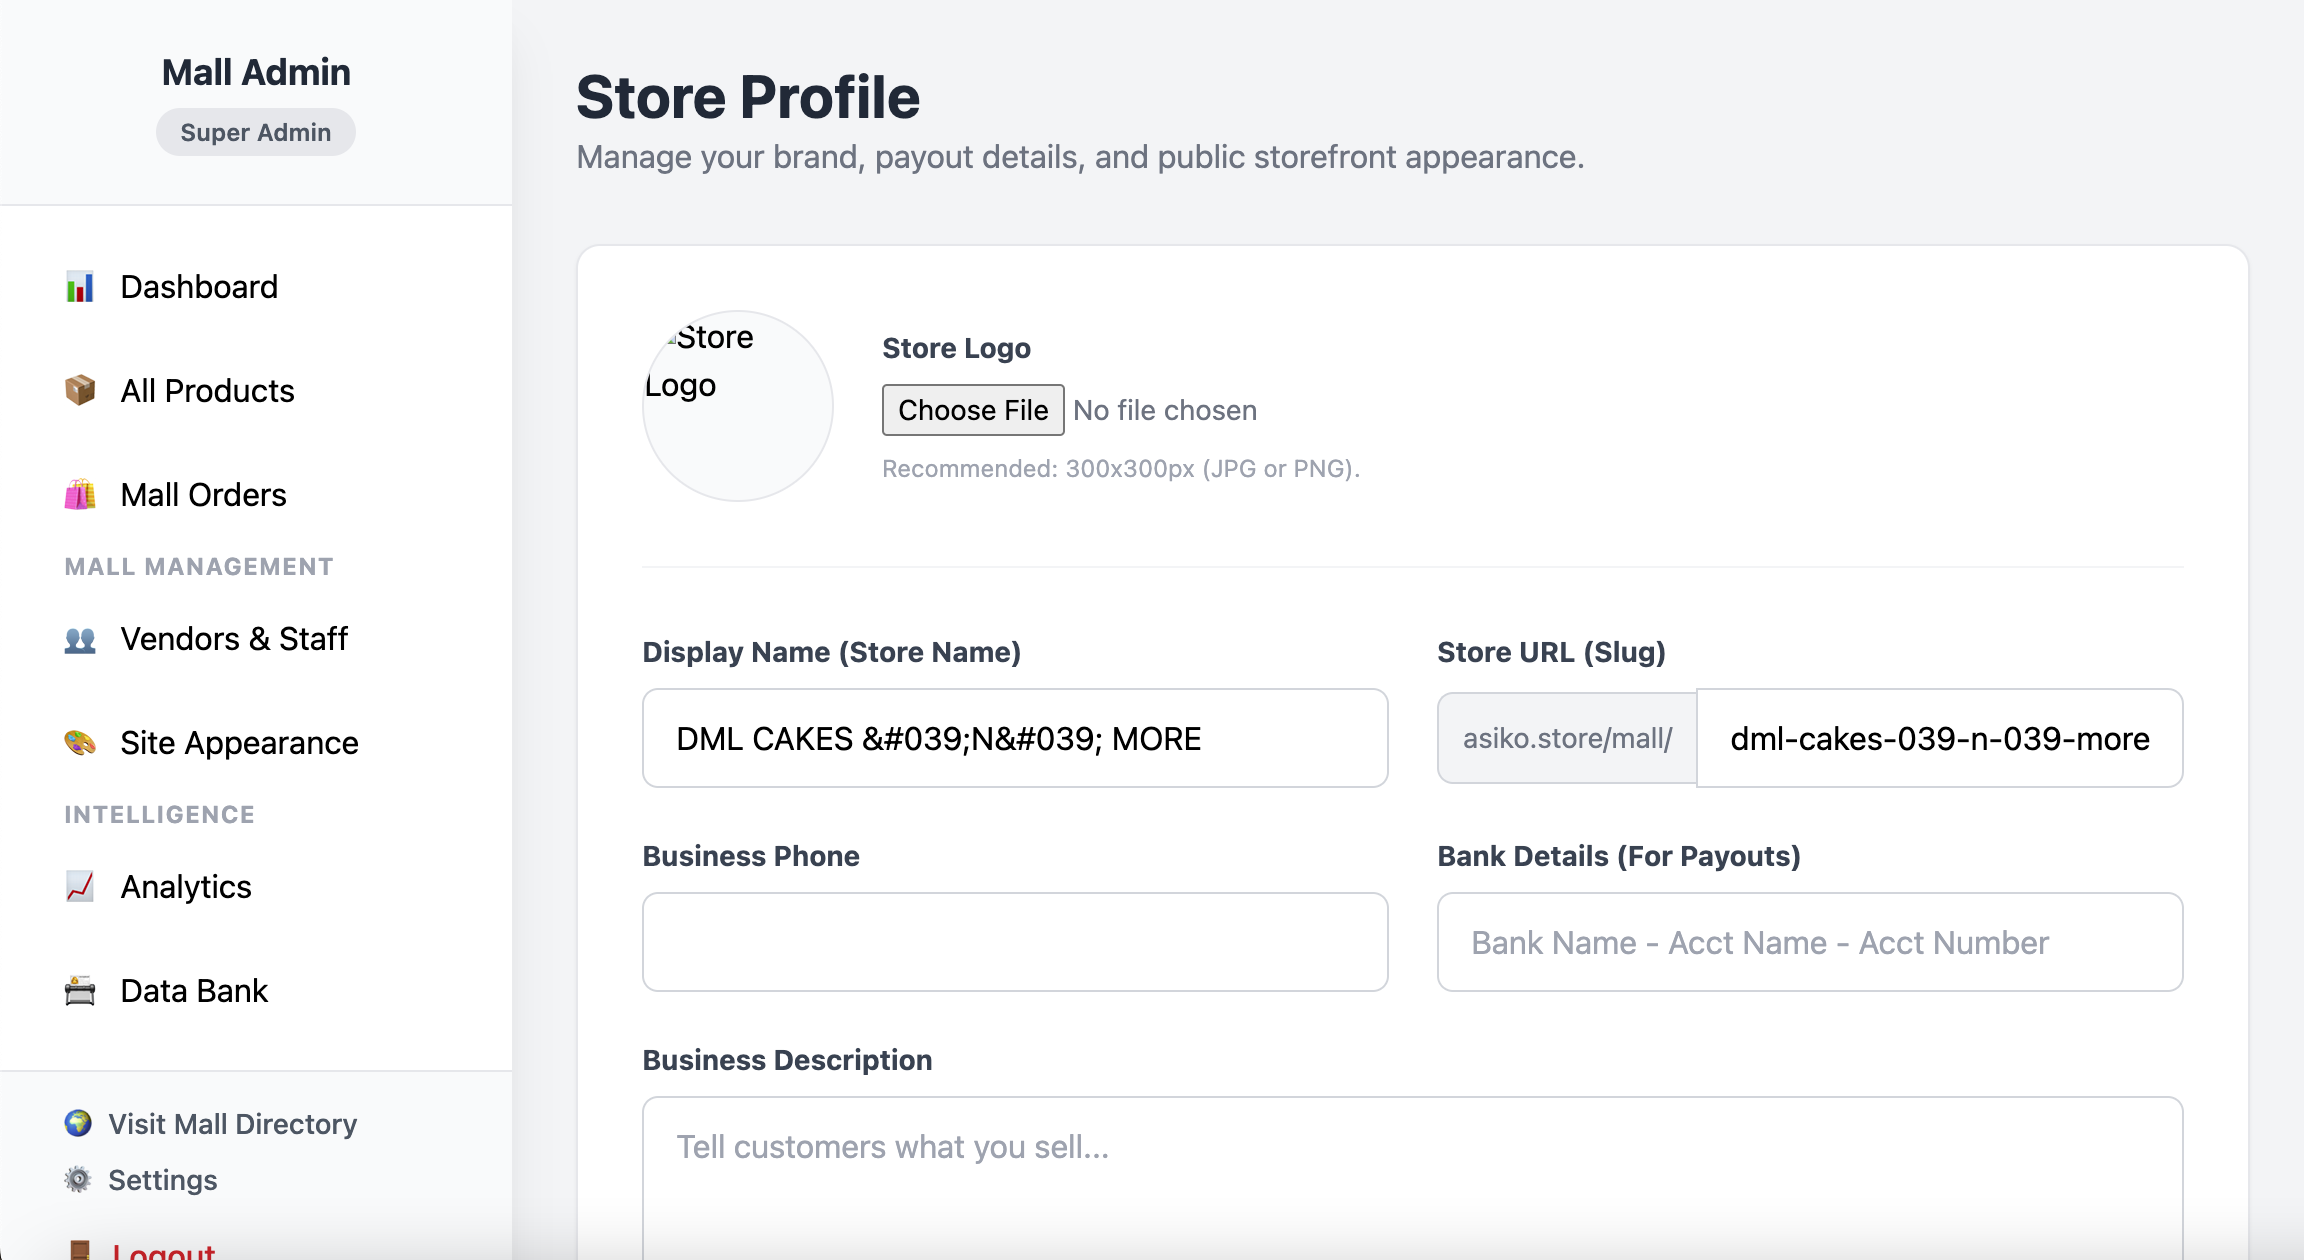
Task: Click the Site Appearance palette icon
Action: click(80, 742)
